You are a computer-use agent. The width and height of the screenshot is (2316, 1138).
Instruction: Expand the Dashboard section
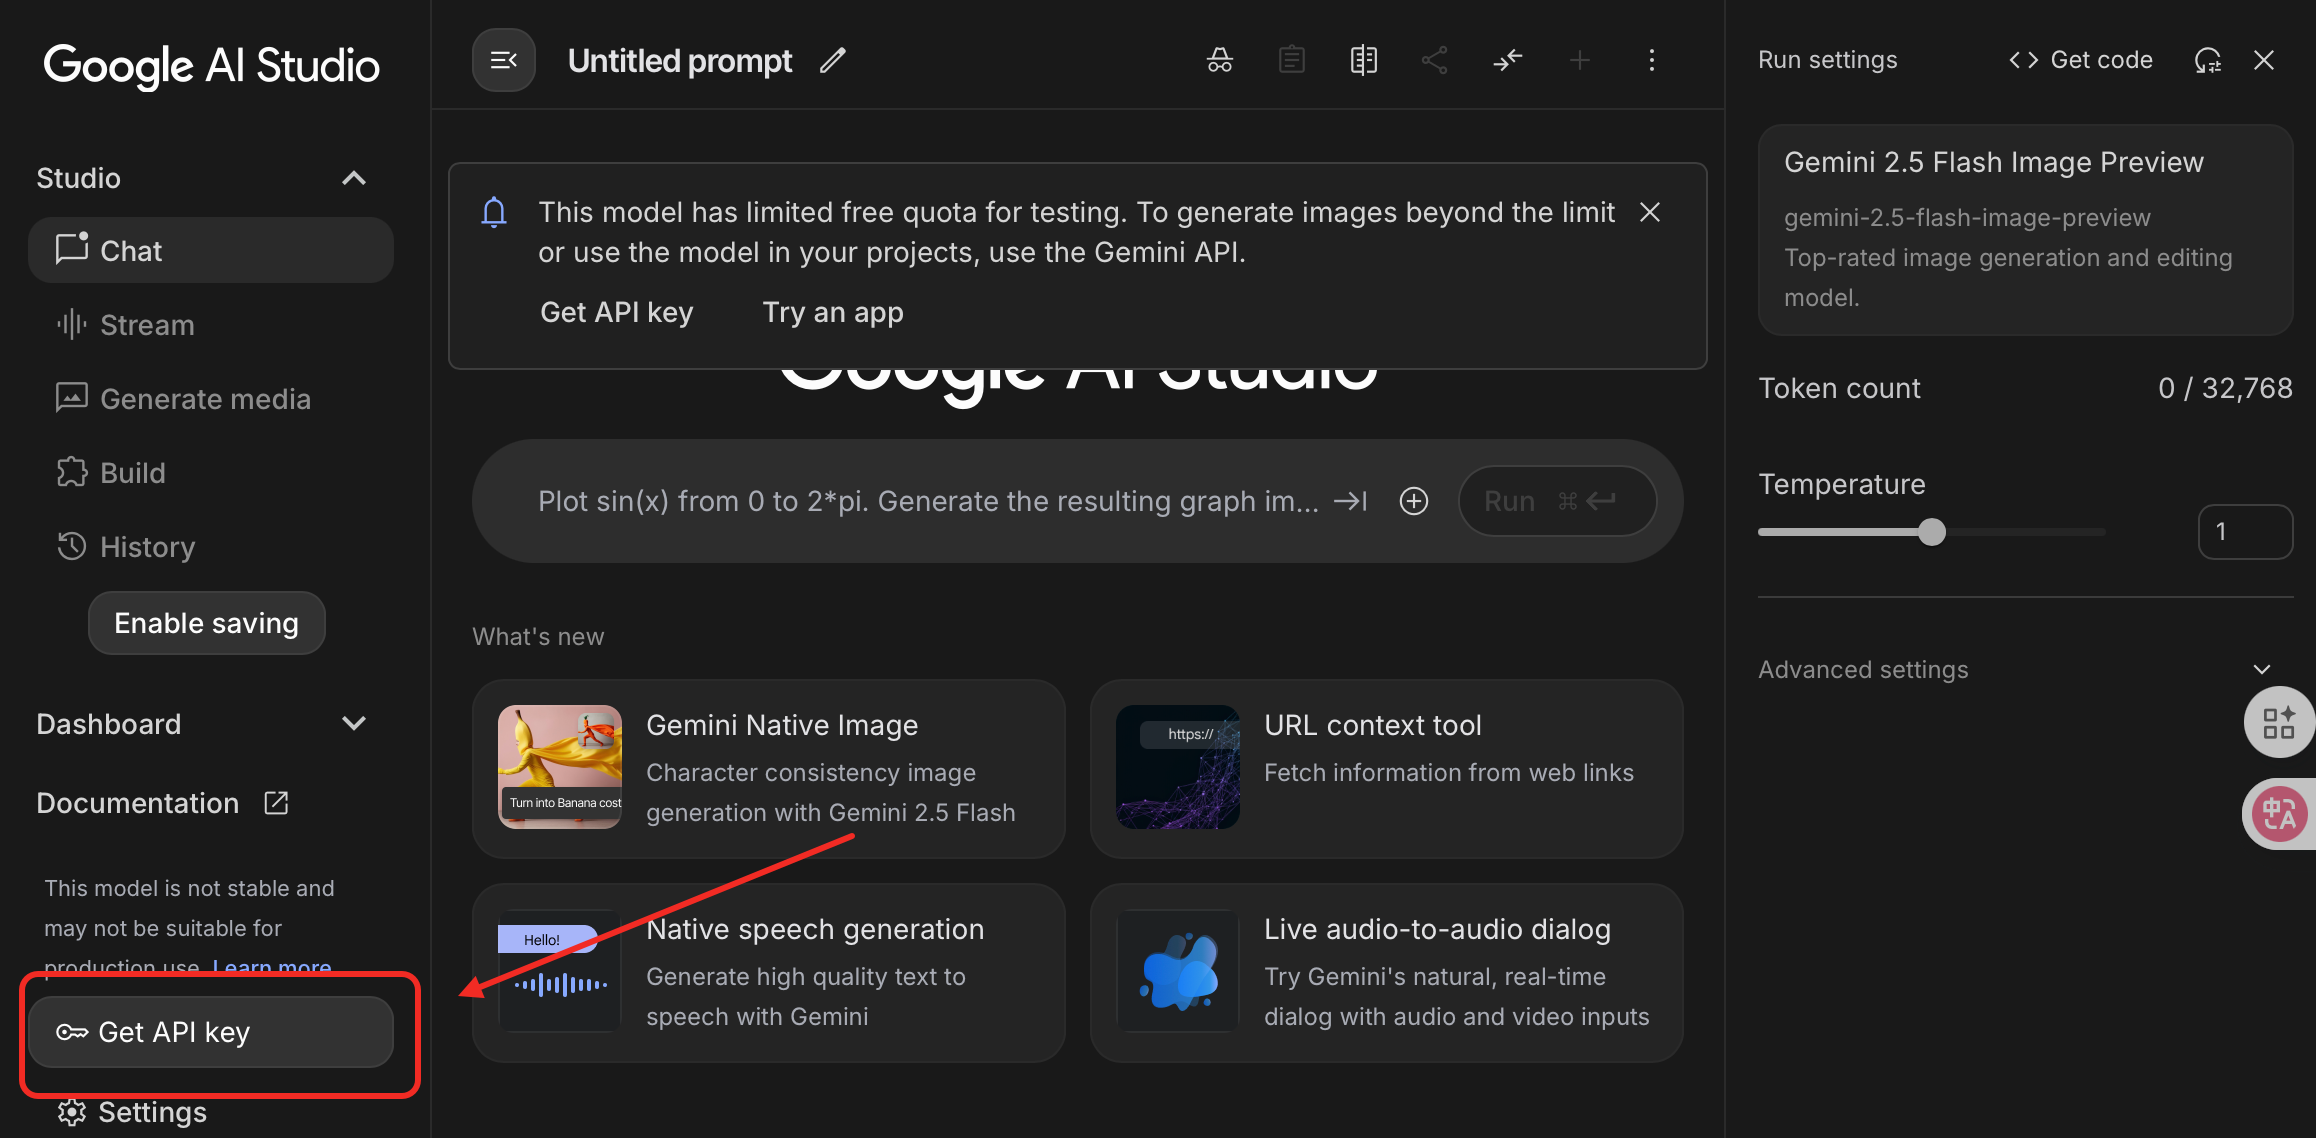354,723
